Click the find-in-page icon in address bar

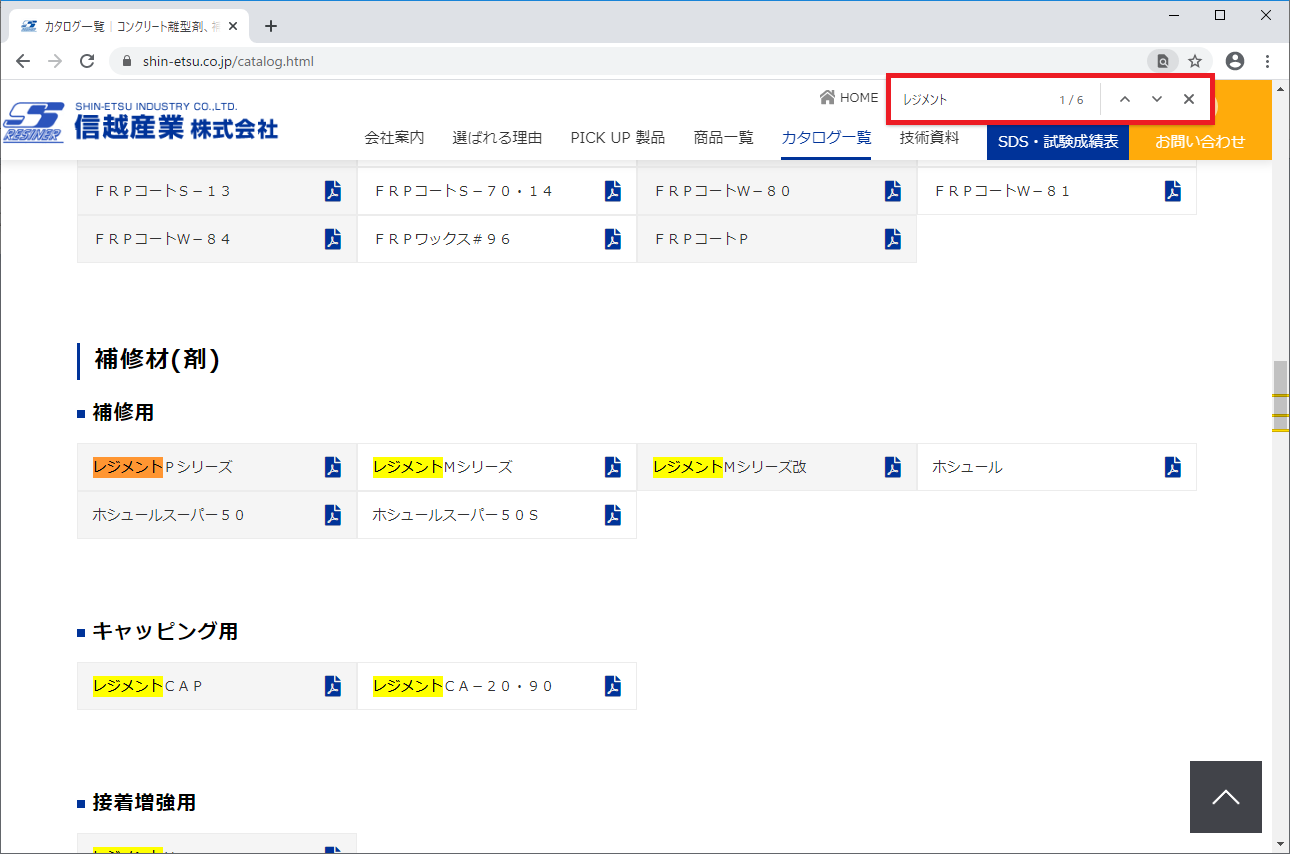tap(1163, 61)
